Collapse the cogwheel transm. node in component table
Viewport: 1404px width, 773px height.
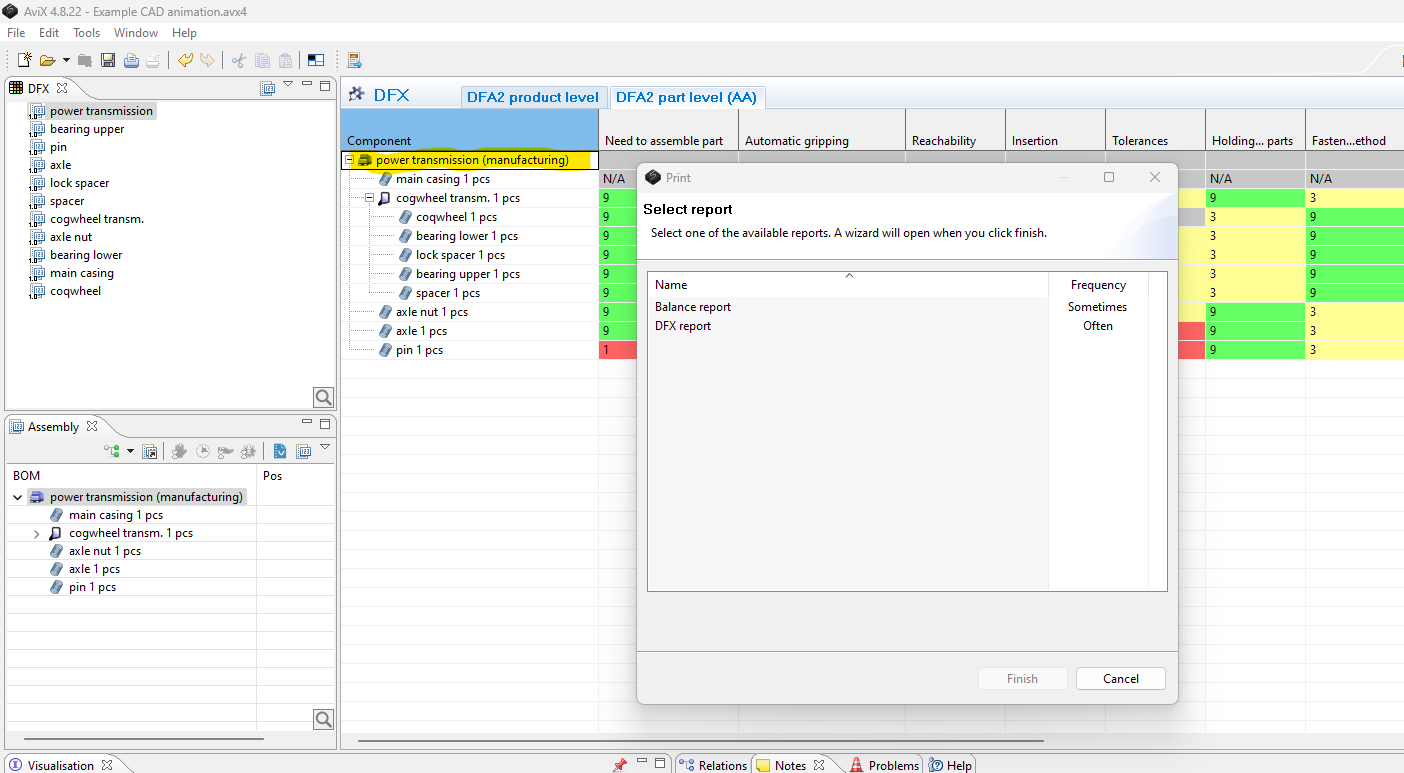coord(369,198)
